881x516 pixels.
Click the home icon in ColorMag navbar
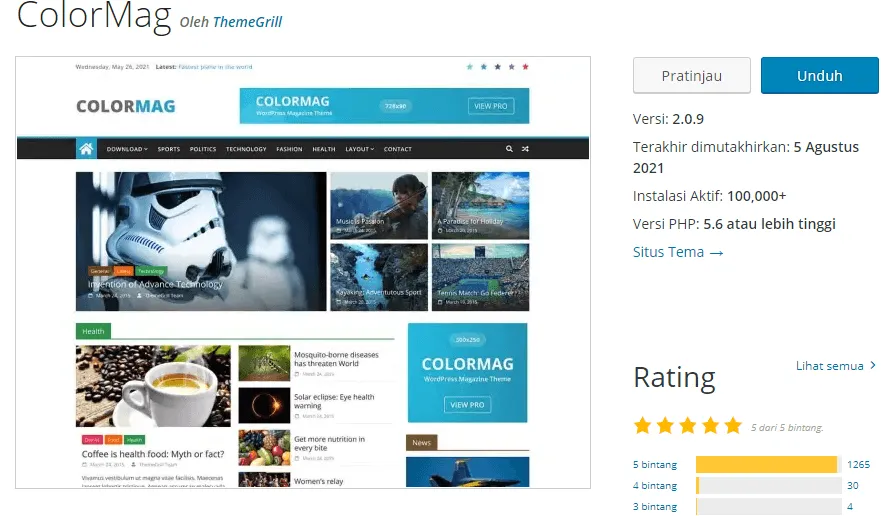(86, 149)
